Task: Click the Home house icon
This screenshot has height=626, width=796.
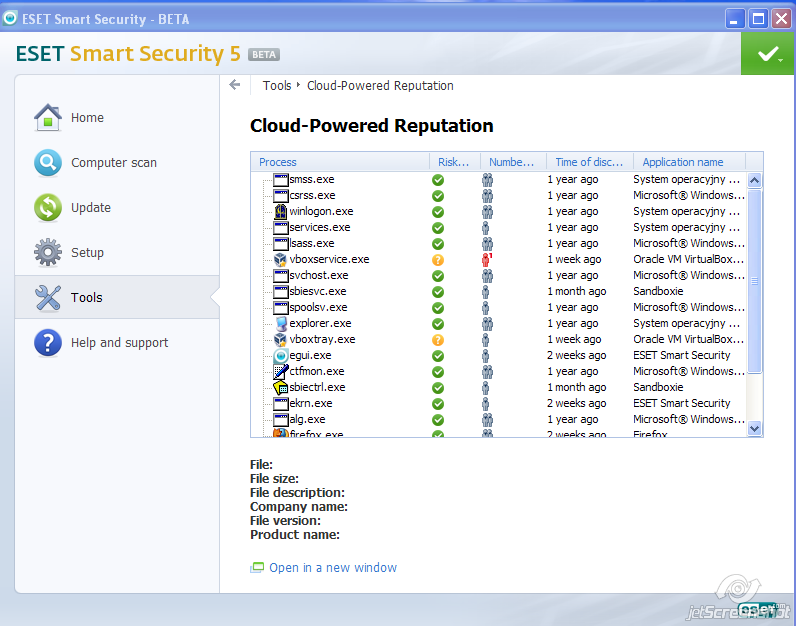Action: click(x=48, y=117)
